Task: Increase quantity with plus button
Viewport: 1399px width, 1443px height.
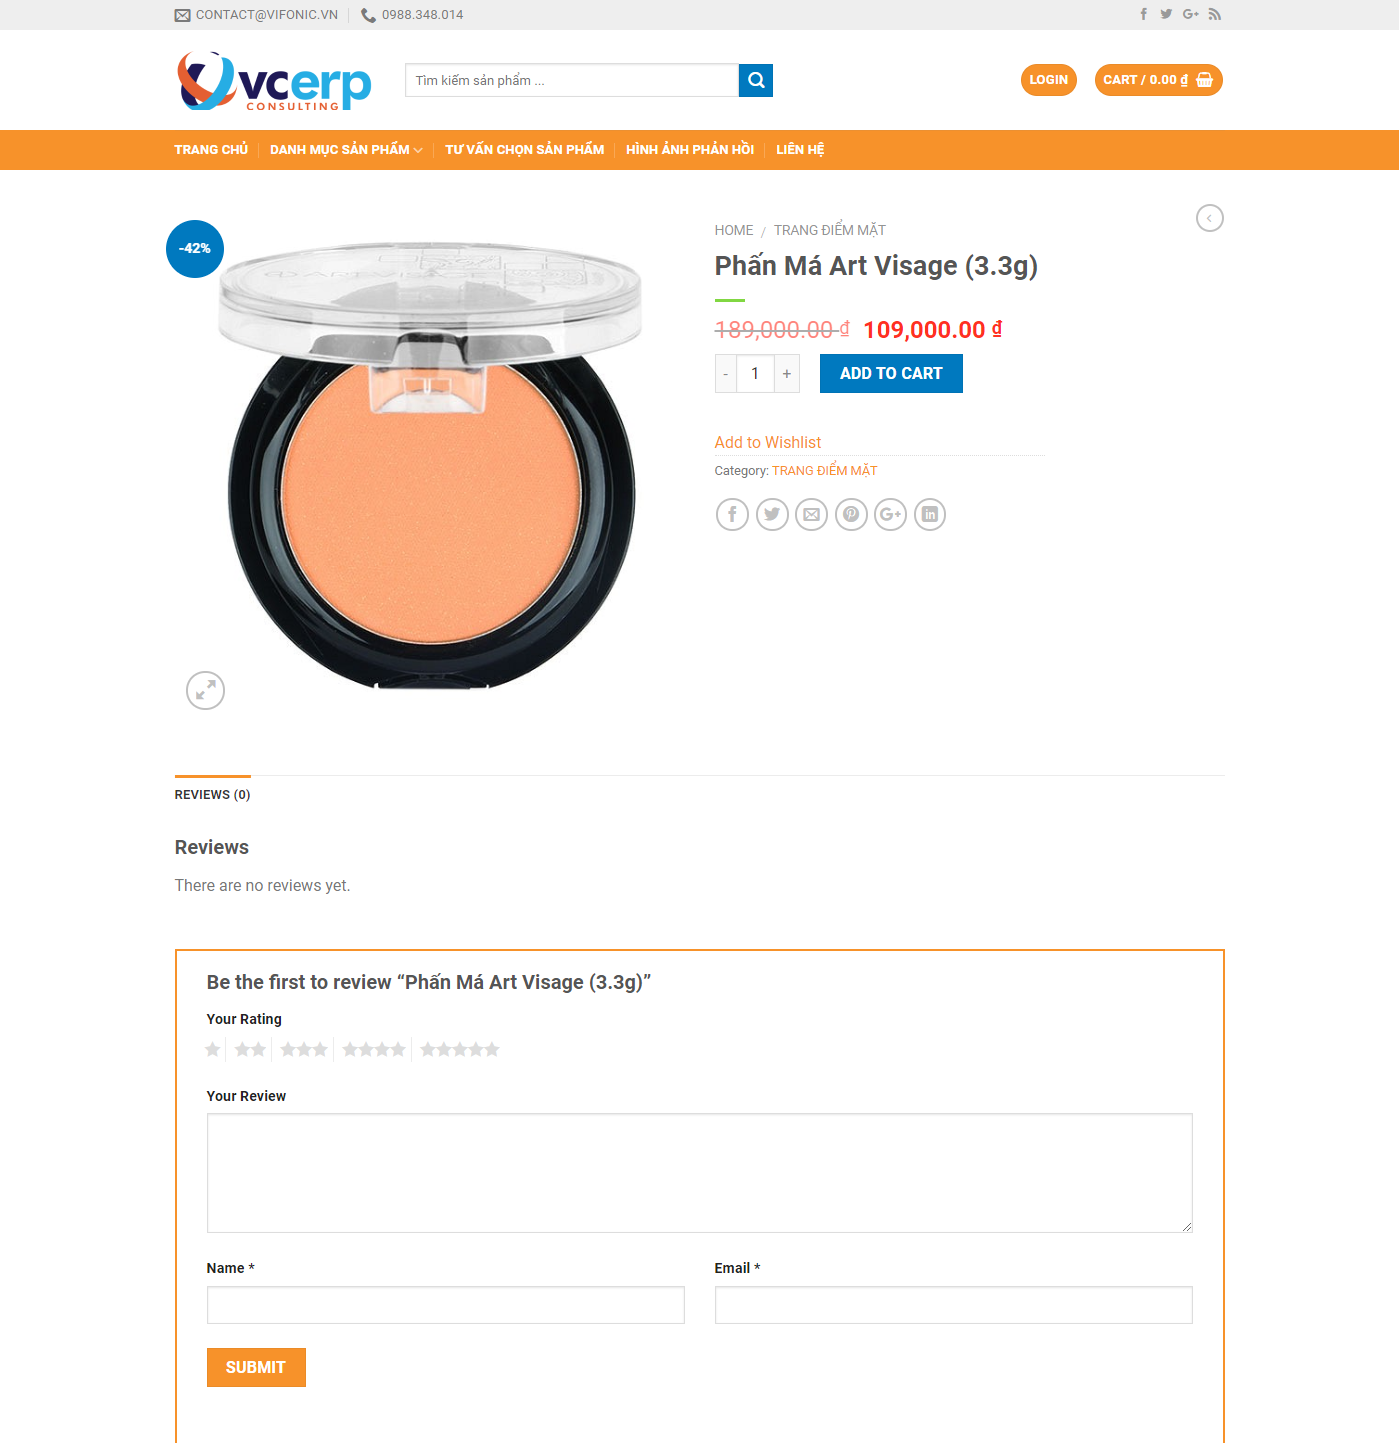Action: pos(787,374)
